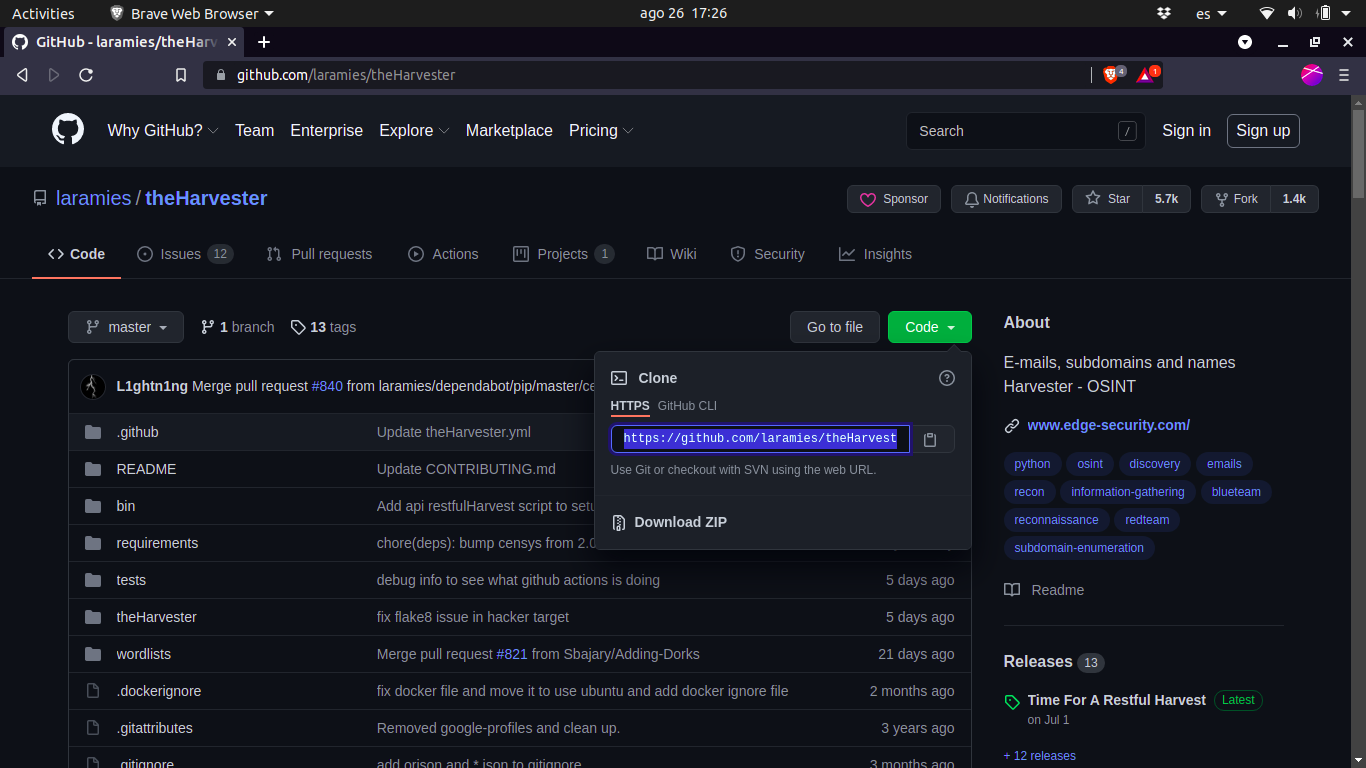Open the master branch dropdown

pyautogui.click(x=126, y=327)
